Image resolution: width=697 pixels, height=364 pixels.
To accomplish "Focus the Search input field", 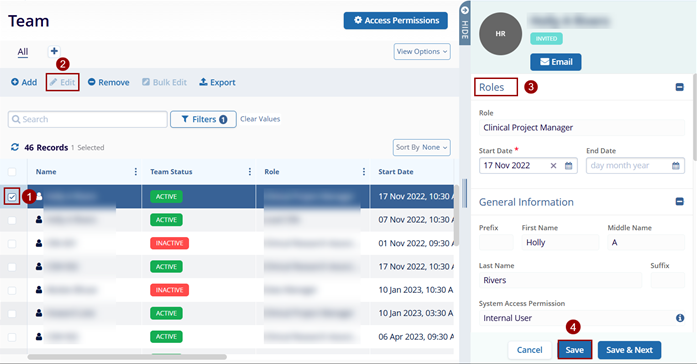I will coord(88,119).
